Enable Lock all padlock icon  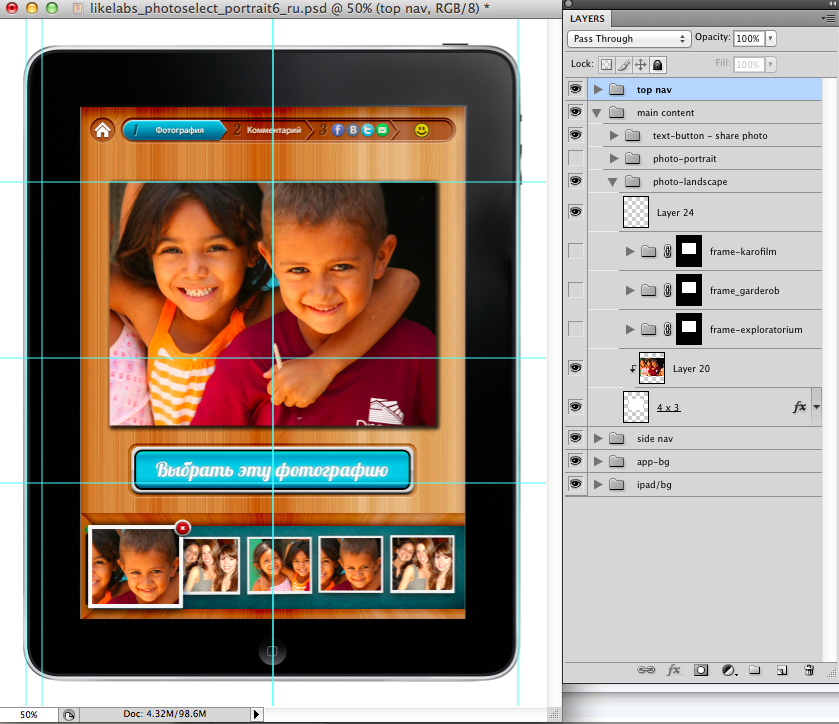pos(658,65)
